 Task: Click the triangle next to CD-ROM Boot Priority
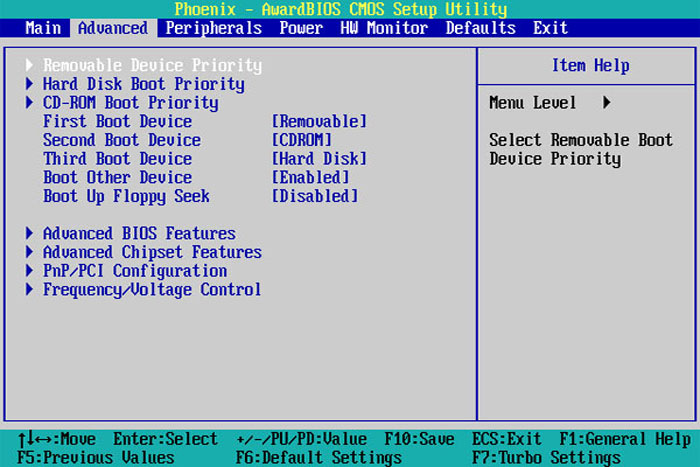click(29, 103)
